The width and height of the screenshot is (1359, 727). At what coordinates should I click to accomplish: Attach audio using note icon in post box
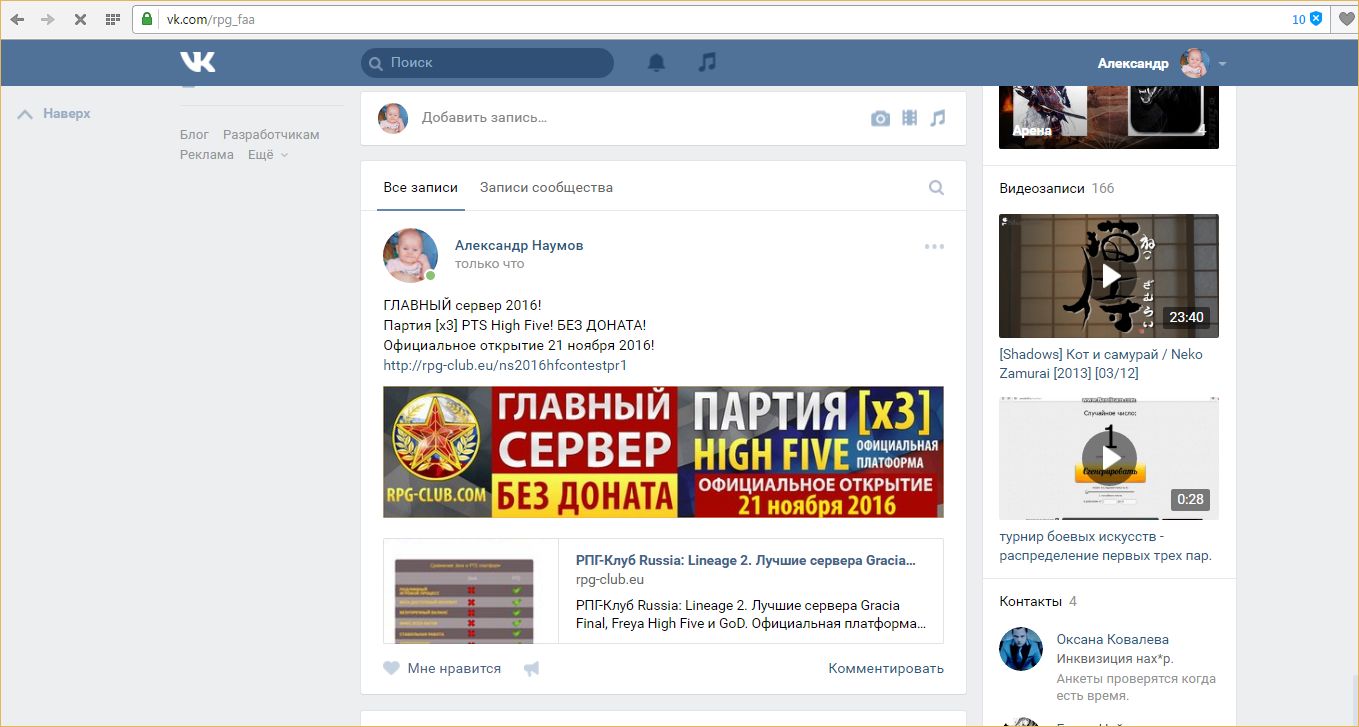(937, 118)
